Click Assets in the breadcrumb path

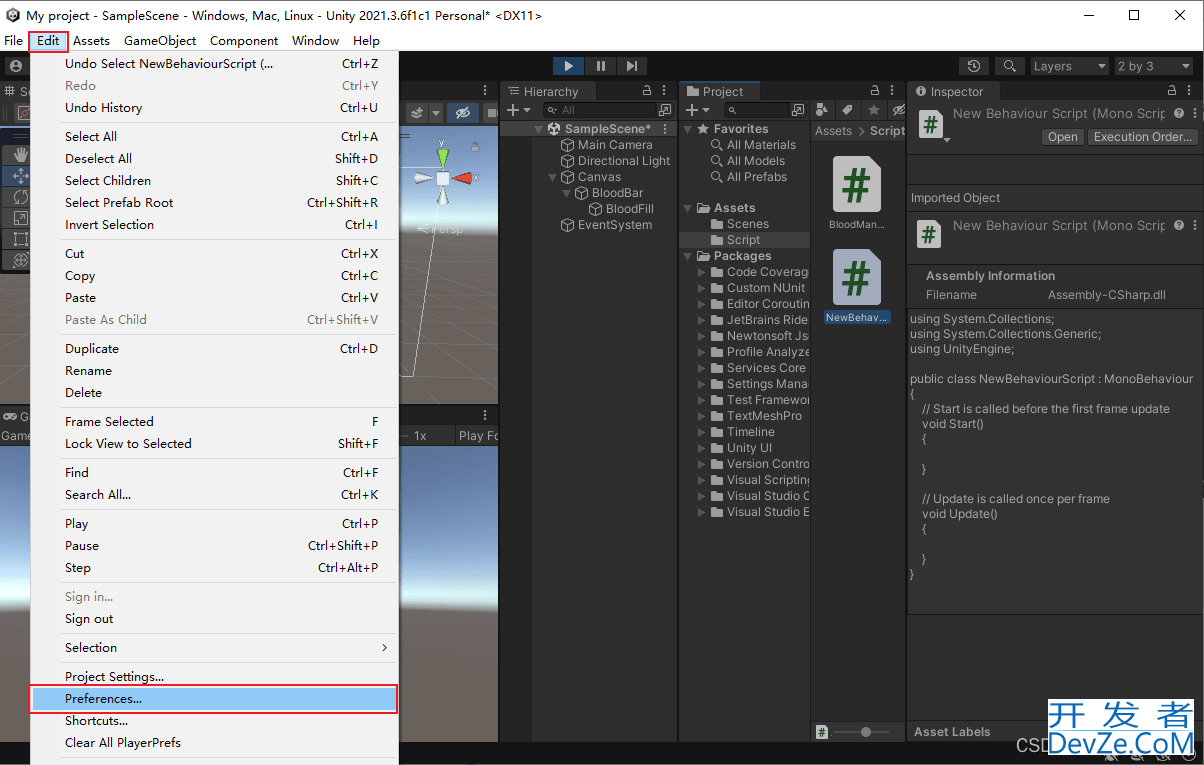[x=833, y=131]
